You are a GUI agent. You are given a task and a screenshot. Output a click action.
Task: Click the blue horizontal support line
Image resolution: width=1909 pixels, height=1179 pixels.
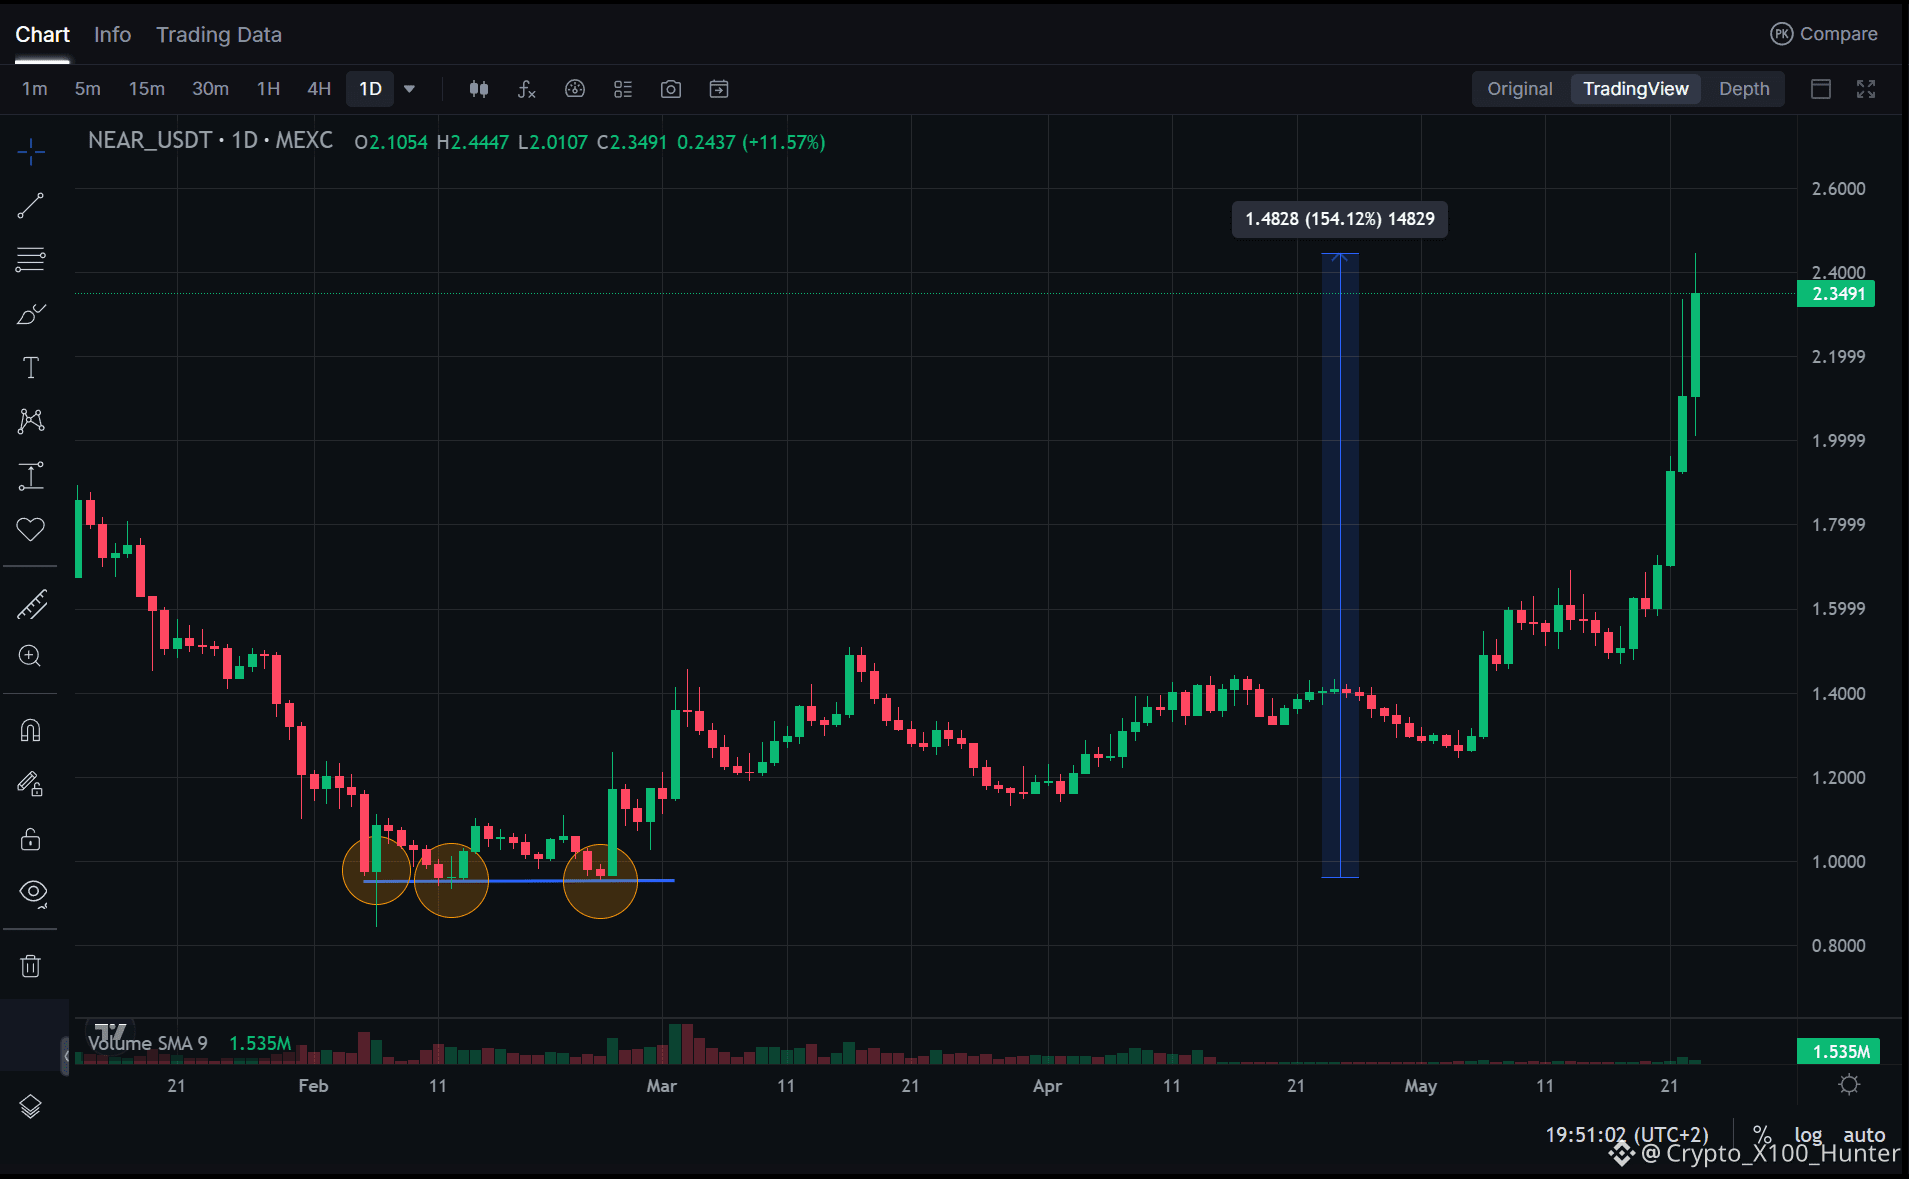click(x=520, y=881)
